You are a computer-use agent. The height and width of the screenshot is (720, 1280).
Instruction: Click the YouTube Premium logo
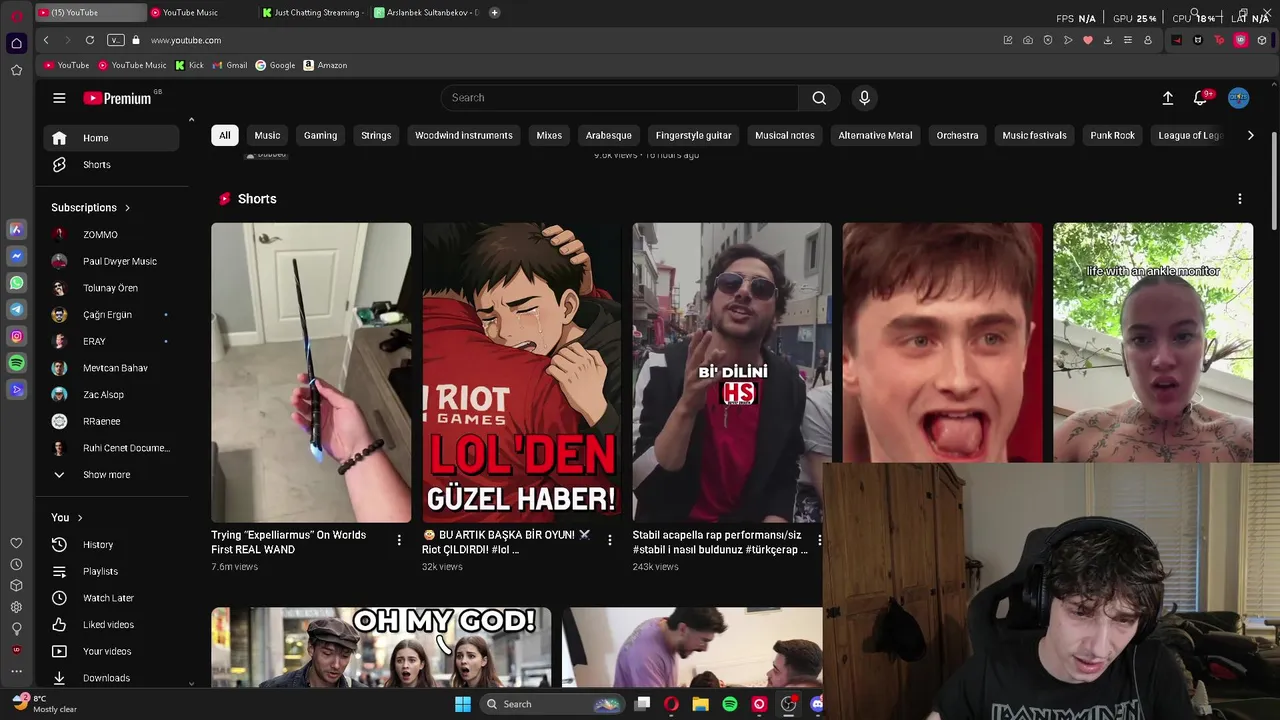[x=117, y=98]
